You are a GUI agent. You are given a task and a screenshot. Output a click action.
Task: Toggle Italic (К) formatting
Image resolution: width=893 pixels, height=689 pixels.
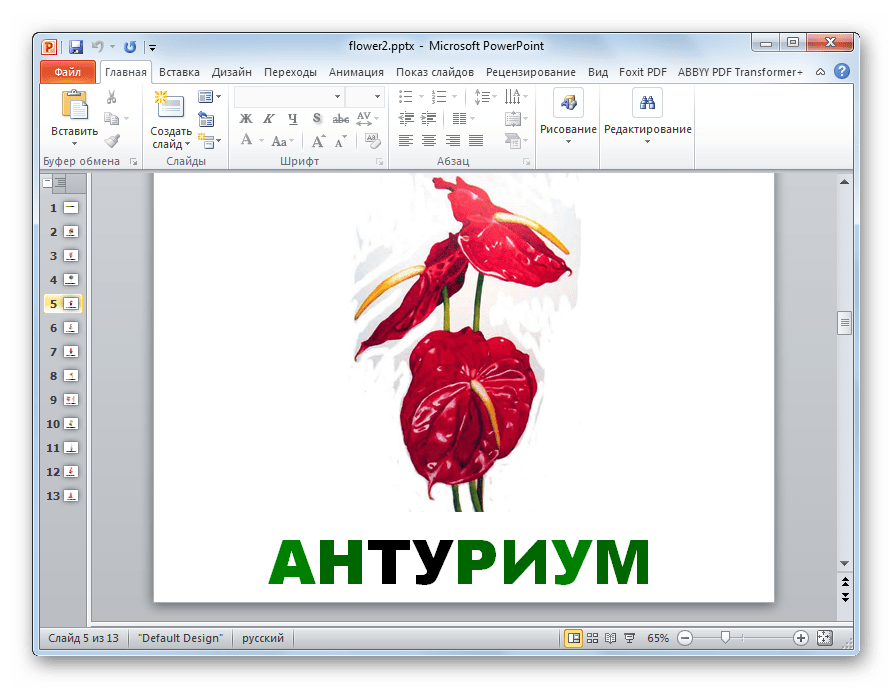[x=269, y=119]
